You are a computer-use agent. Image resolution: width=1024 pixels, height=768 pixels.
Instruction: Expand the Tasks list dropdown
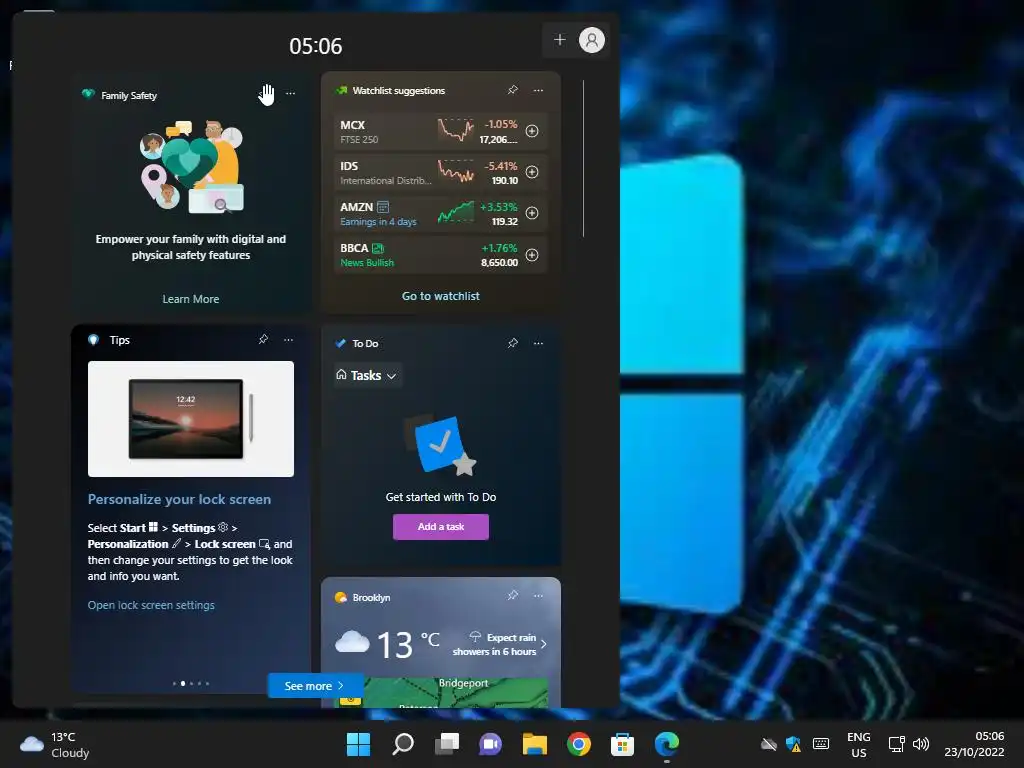pos(367,376)
